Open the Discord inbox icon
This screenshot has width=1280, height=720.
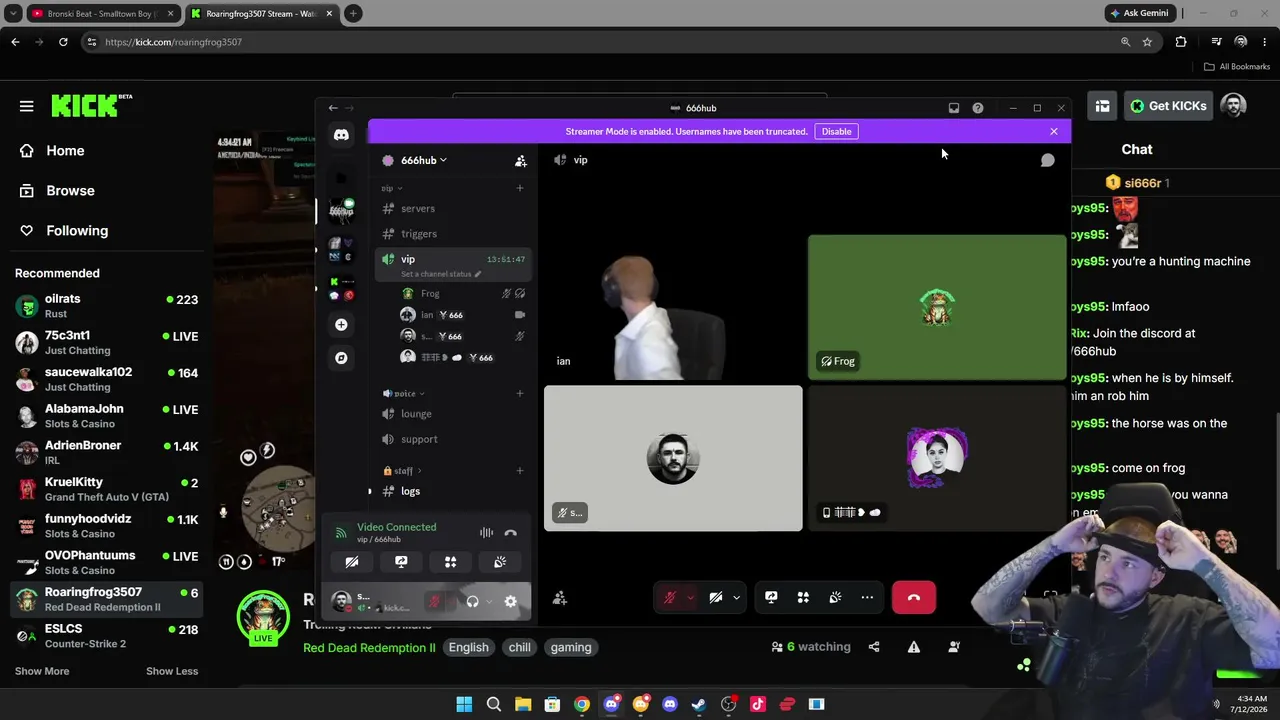954,108
